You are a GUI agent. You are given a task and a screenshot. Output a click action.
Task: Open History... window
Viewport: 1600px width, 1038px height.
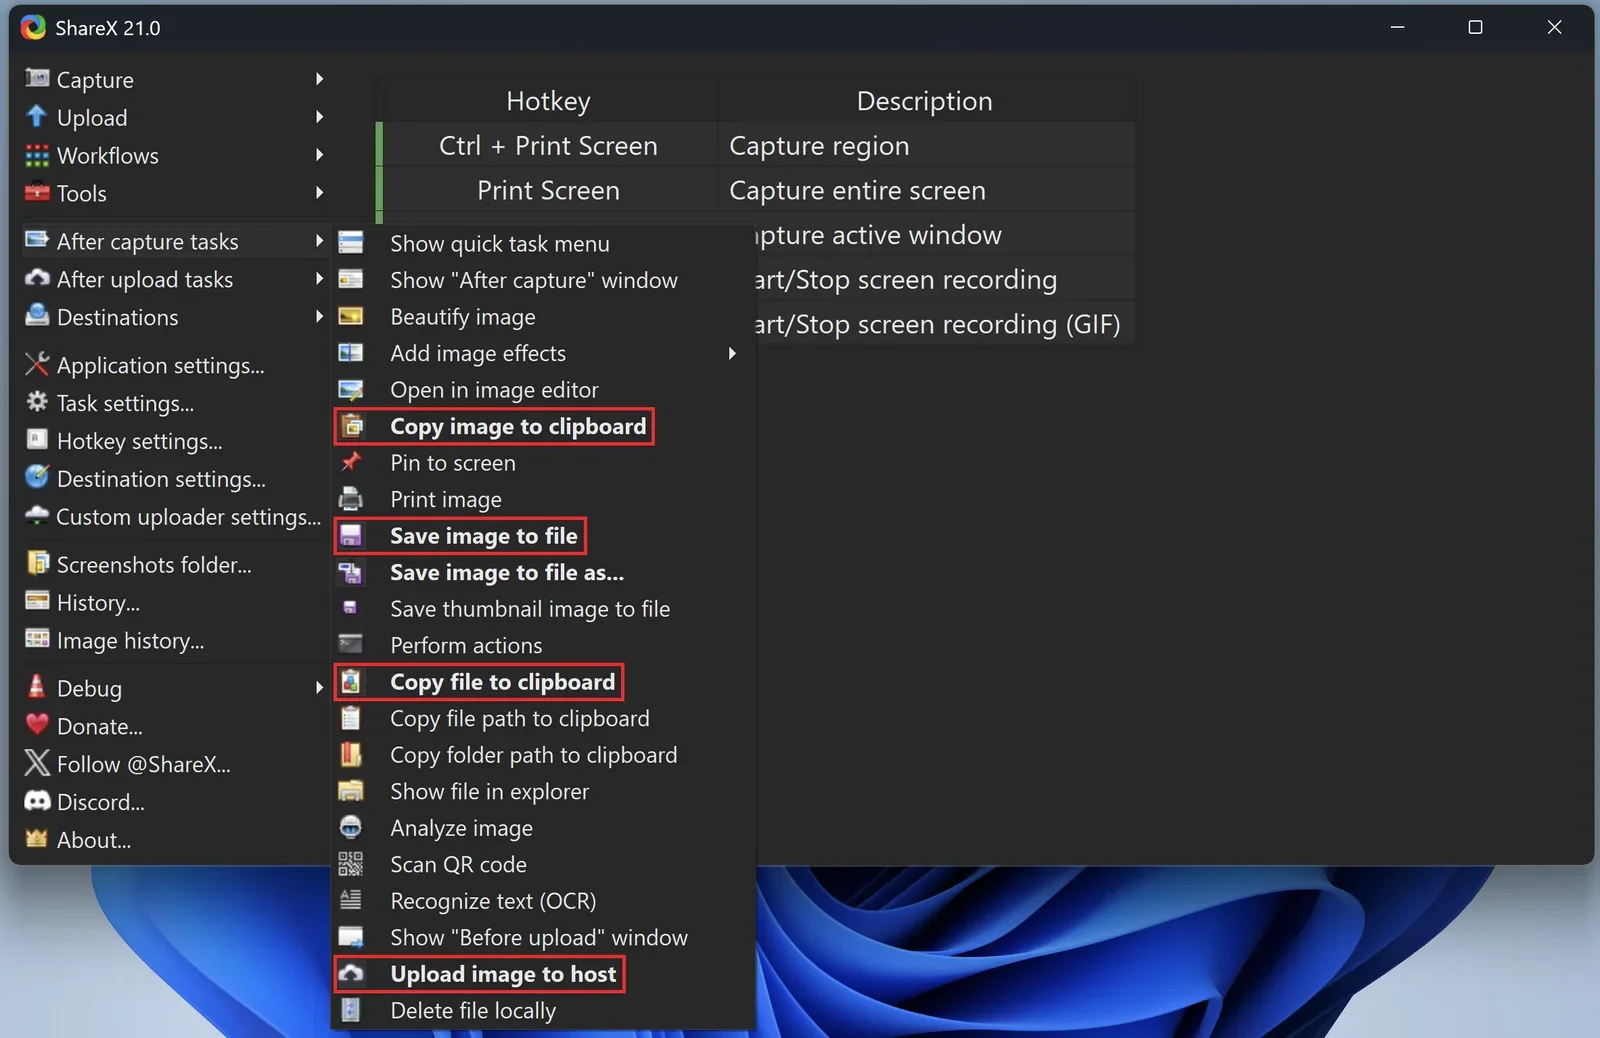(x=176, y=602)
